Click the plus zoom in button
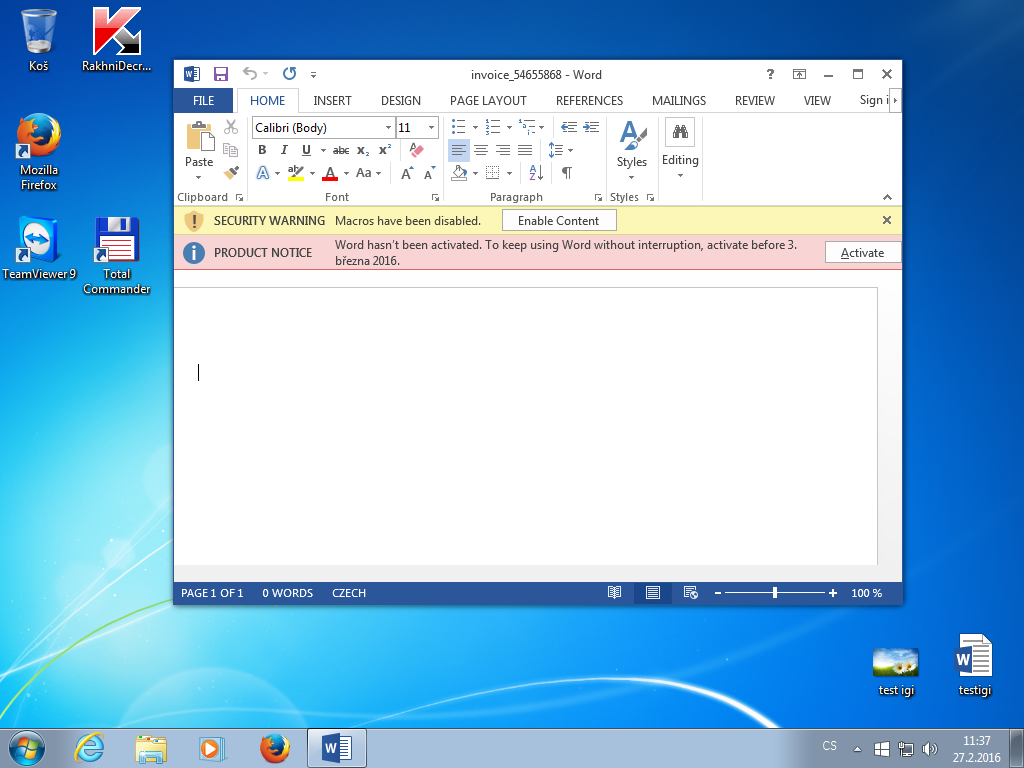The height and width of the screenshot is (768, 1024). [x=833, y=593]
